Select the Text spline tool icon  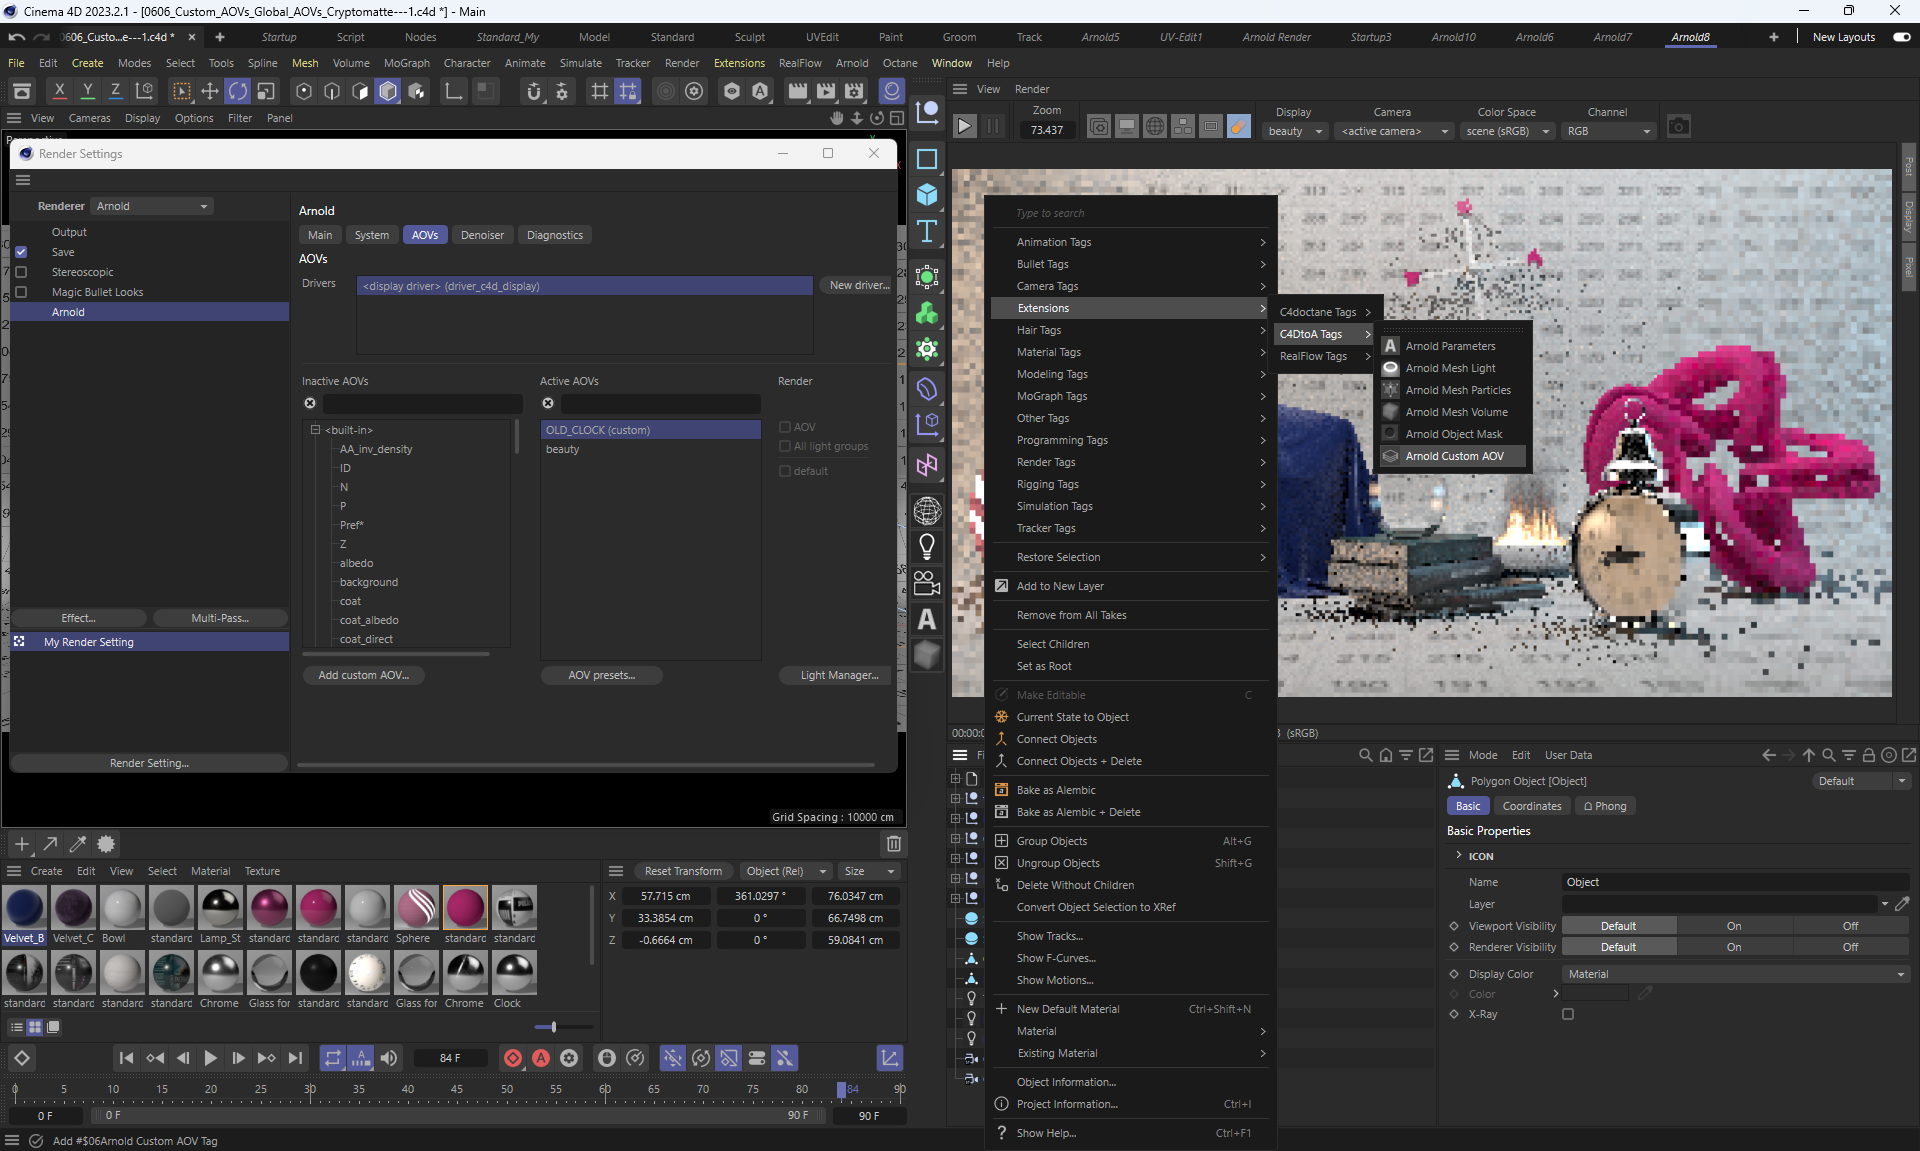pyautogui.click(x=927, y=232)
